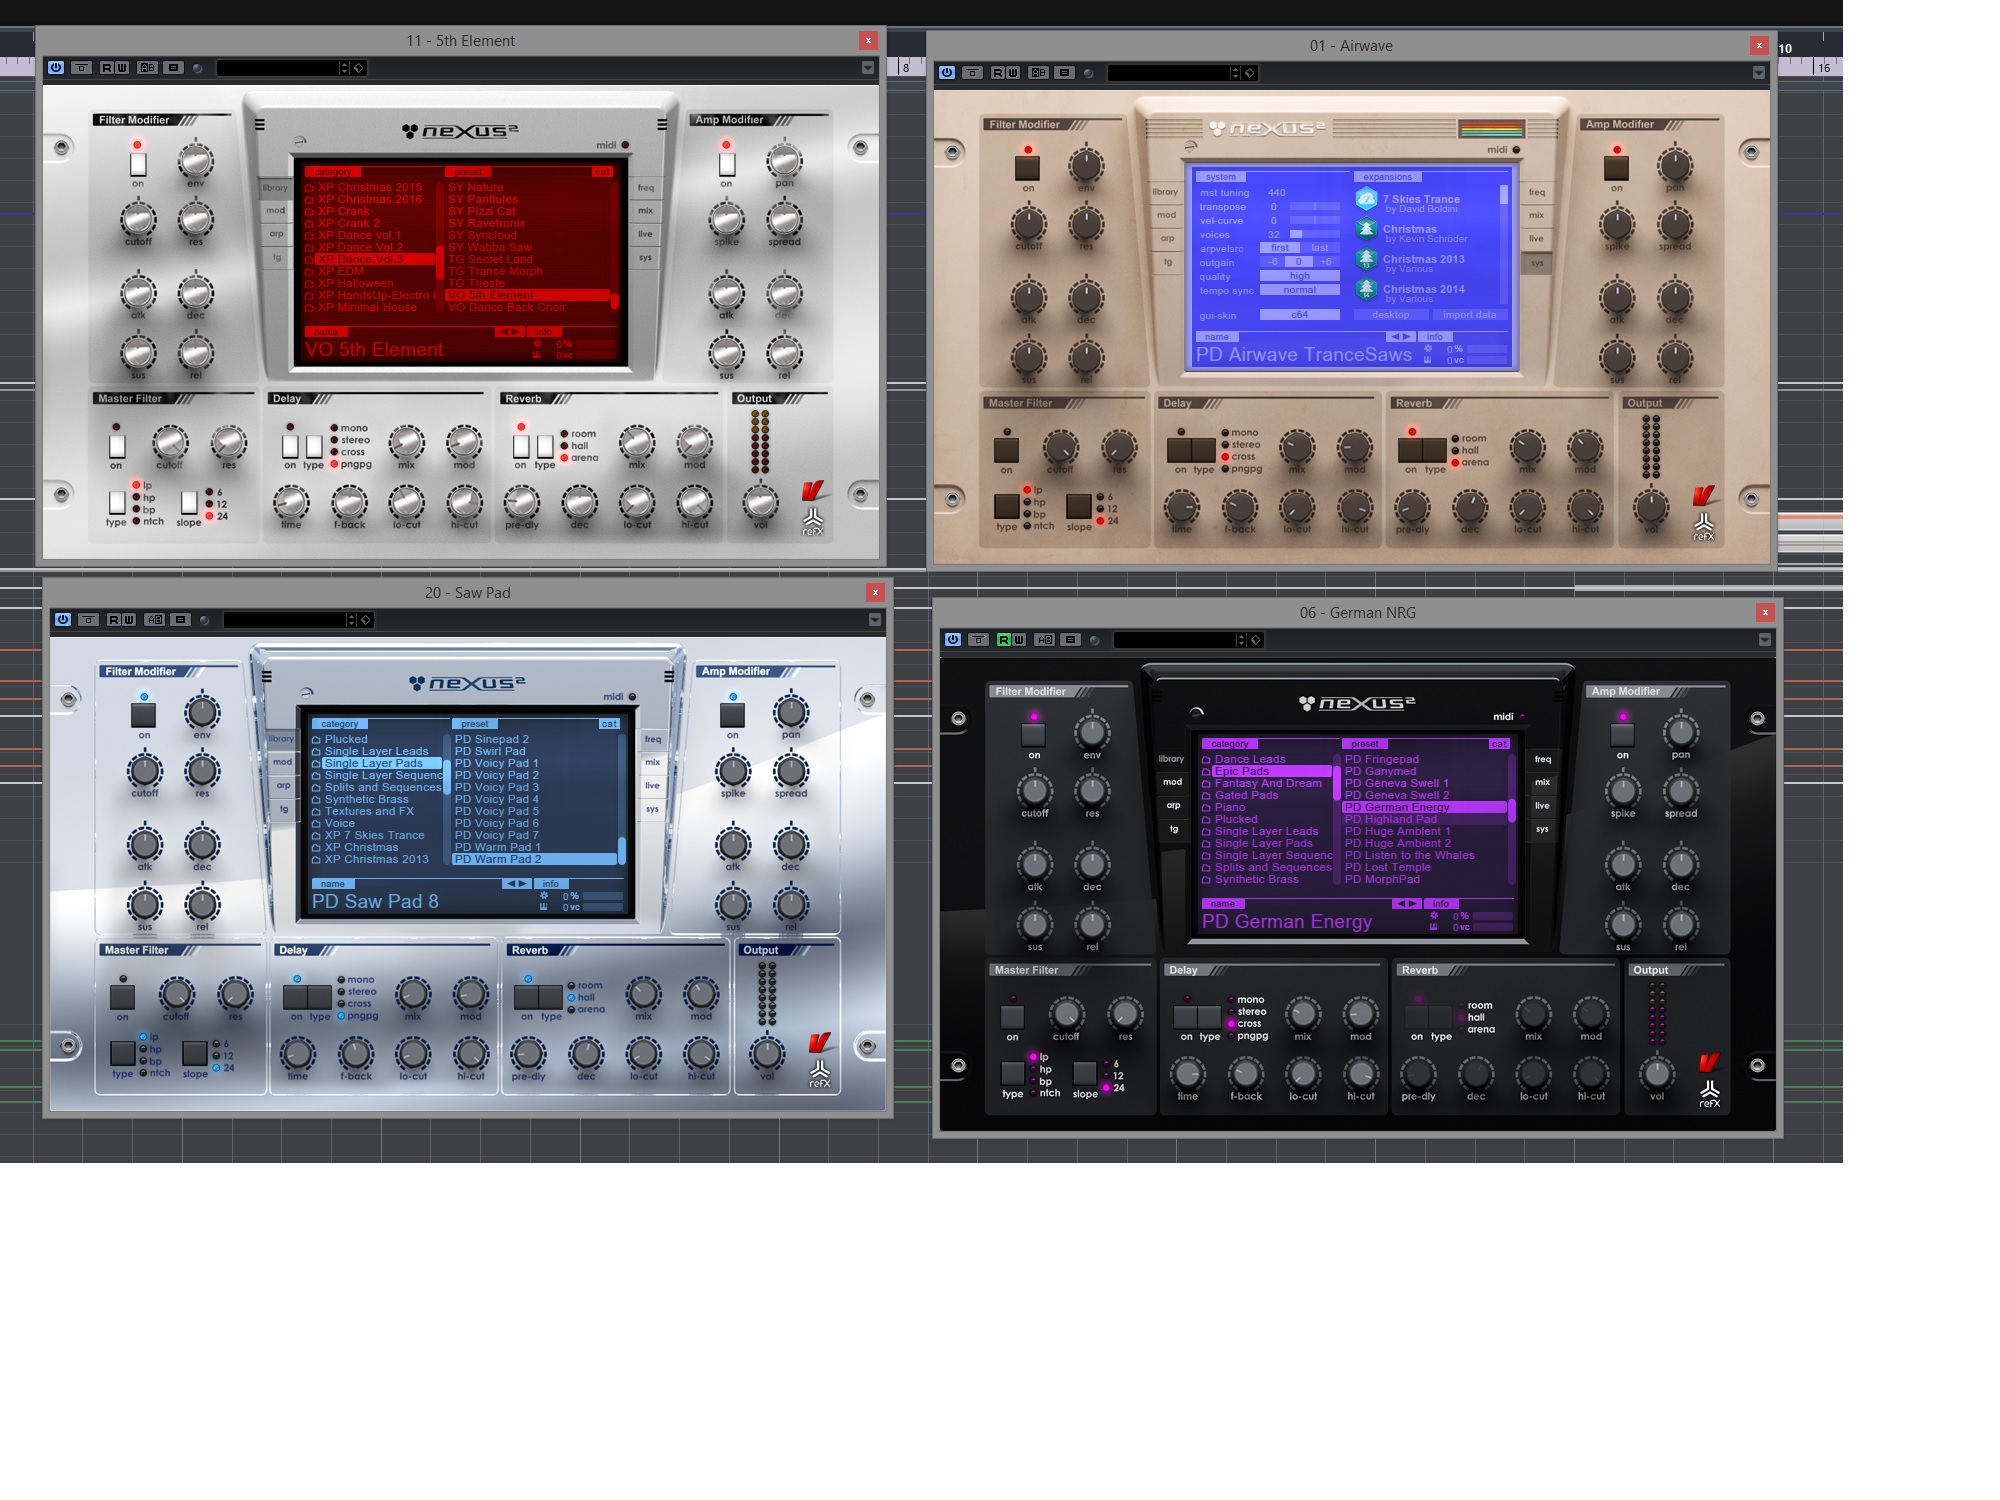The width and height of the screenshot is (2000, 1500).
Task: Disable green Read automation in German NRG window
Action: (x=1004, y=640)
